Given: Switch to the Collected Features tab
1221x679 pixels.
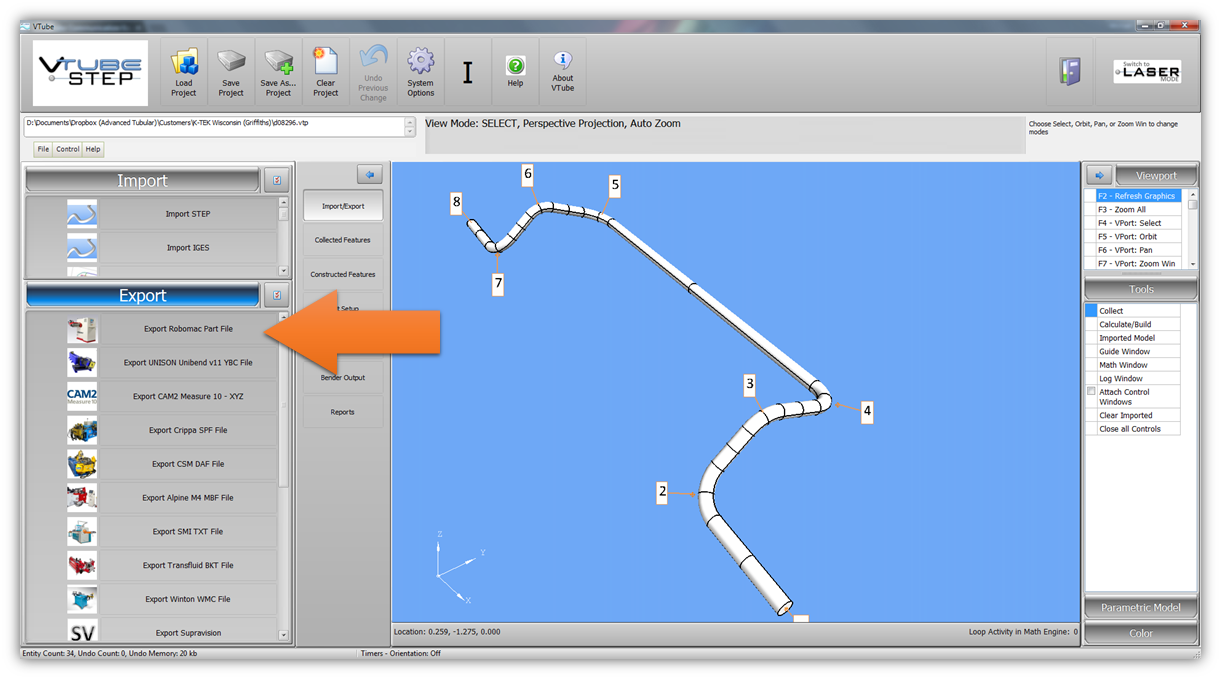Looking at the screenshot, I should click(342, 240).
